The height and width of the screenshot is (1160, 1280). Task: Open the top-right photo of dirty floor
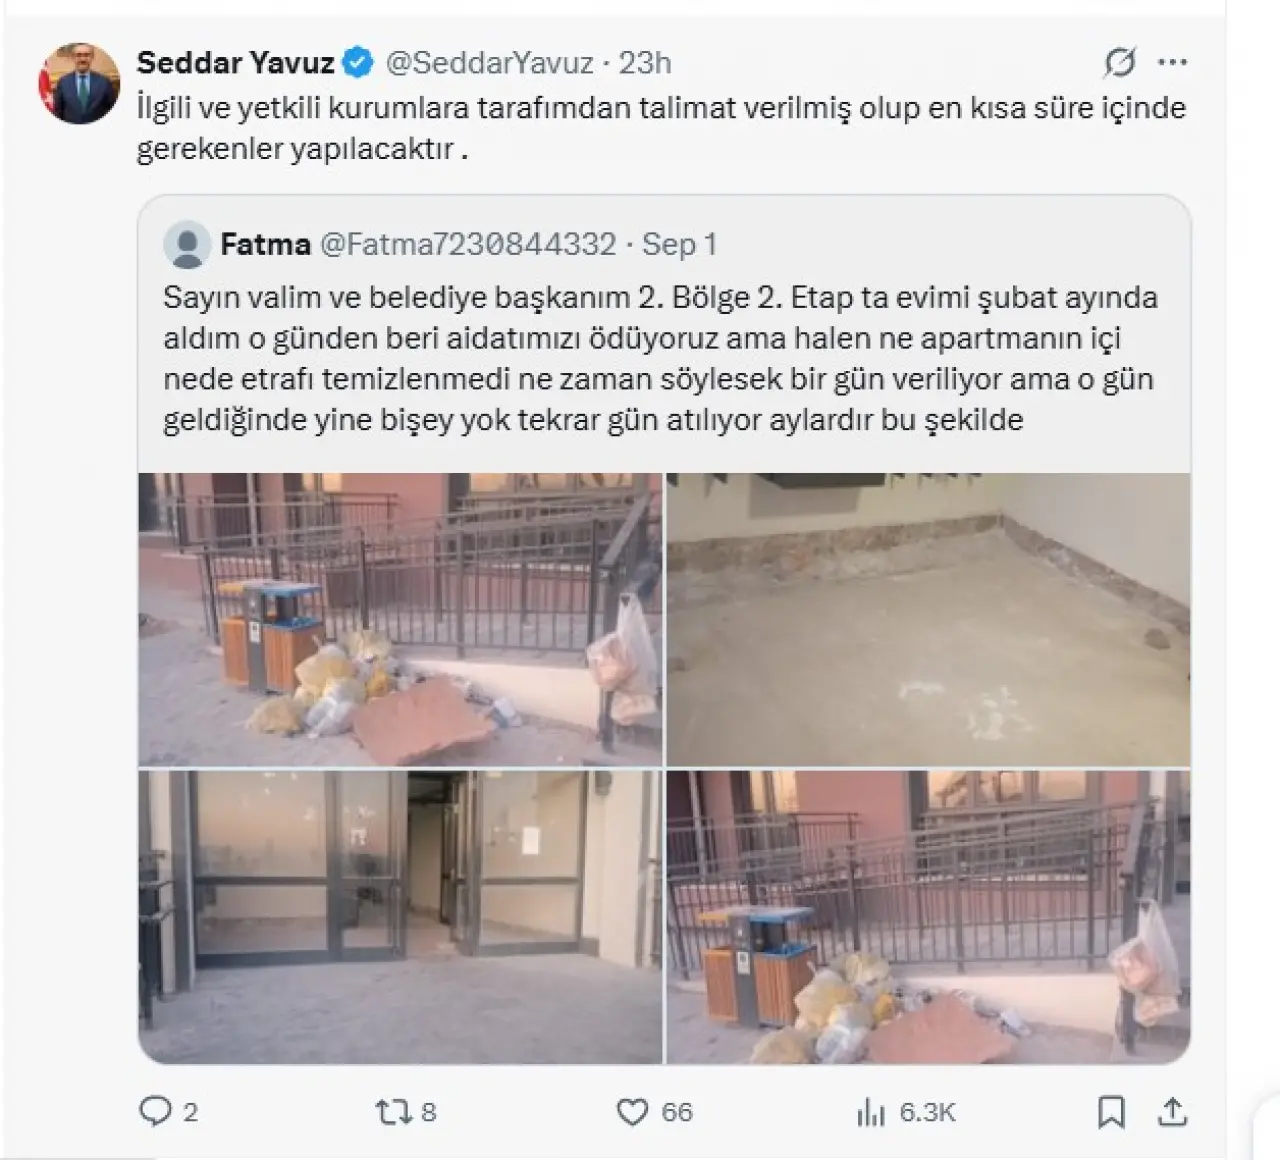928,620
